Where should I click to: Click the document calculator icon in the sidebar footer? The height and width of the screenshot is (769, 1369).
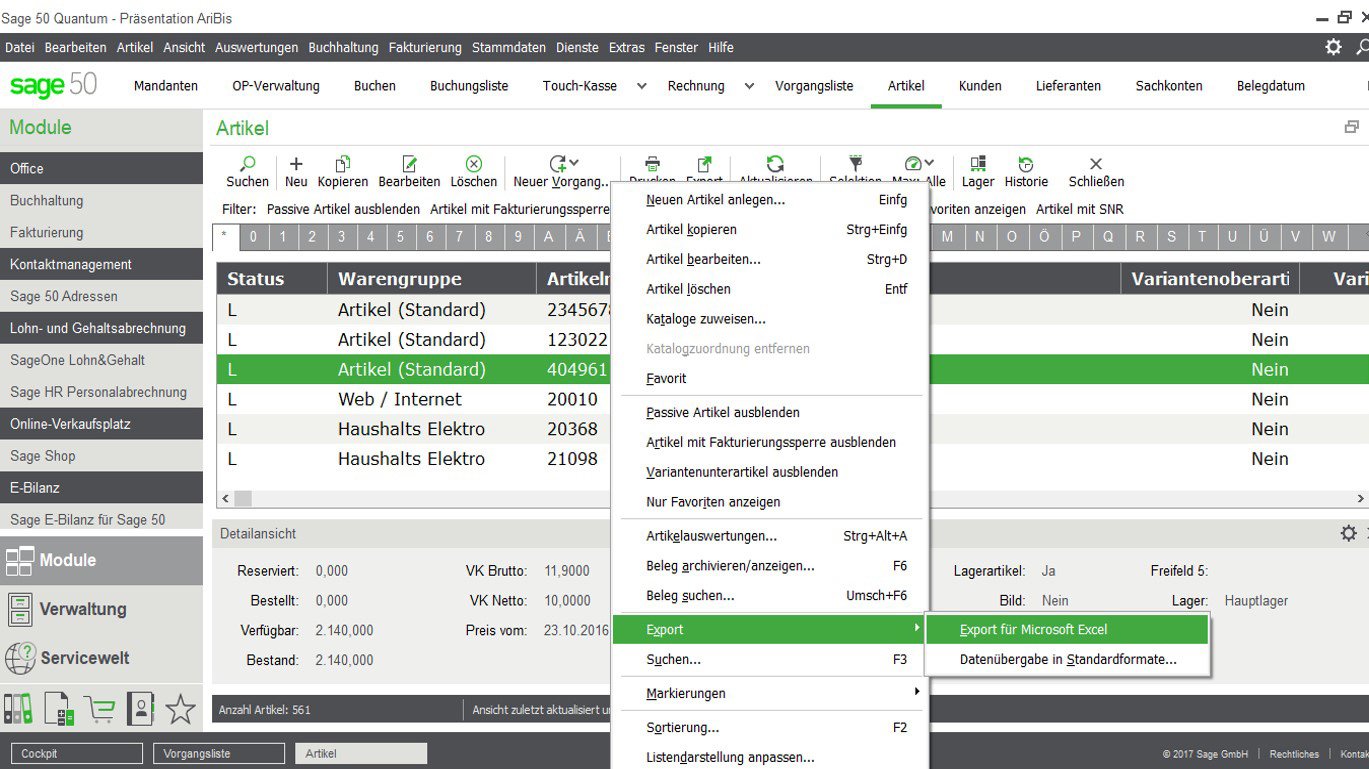pyautogui.click(x=59, y=708)
